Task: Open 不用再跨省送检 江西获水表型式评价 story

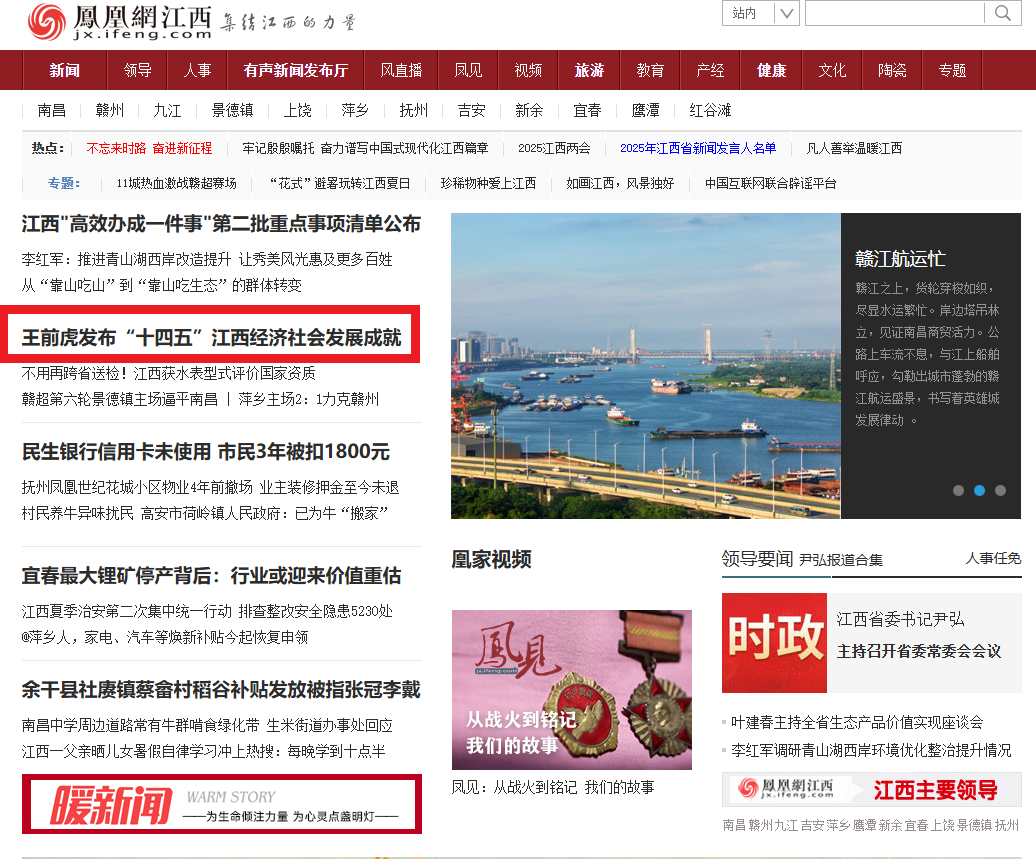Action: click(x=168, y=373)
